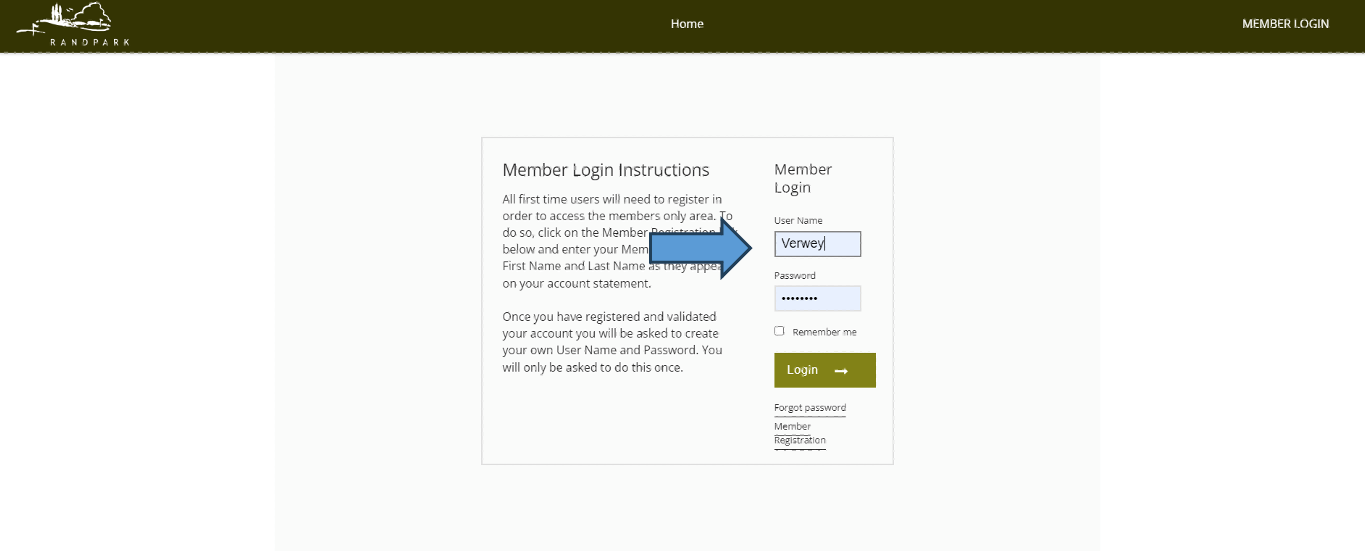Follow the Member Registration link
This screenshot has width=1365, height=551.
(800, 433)
